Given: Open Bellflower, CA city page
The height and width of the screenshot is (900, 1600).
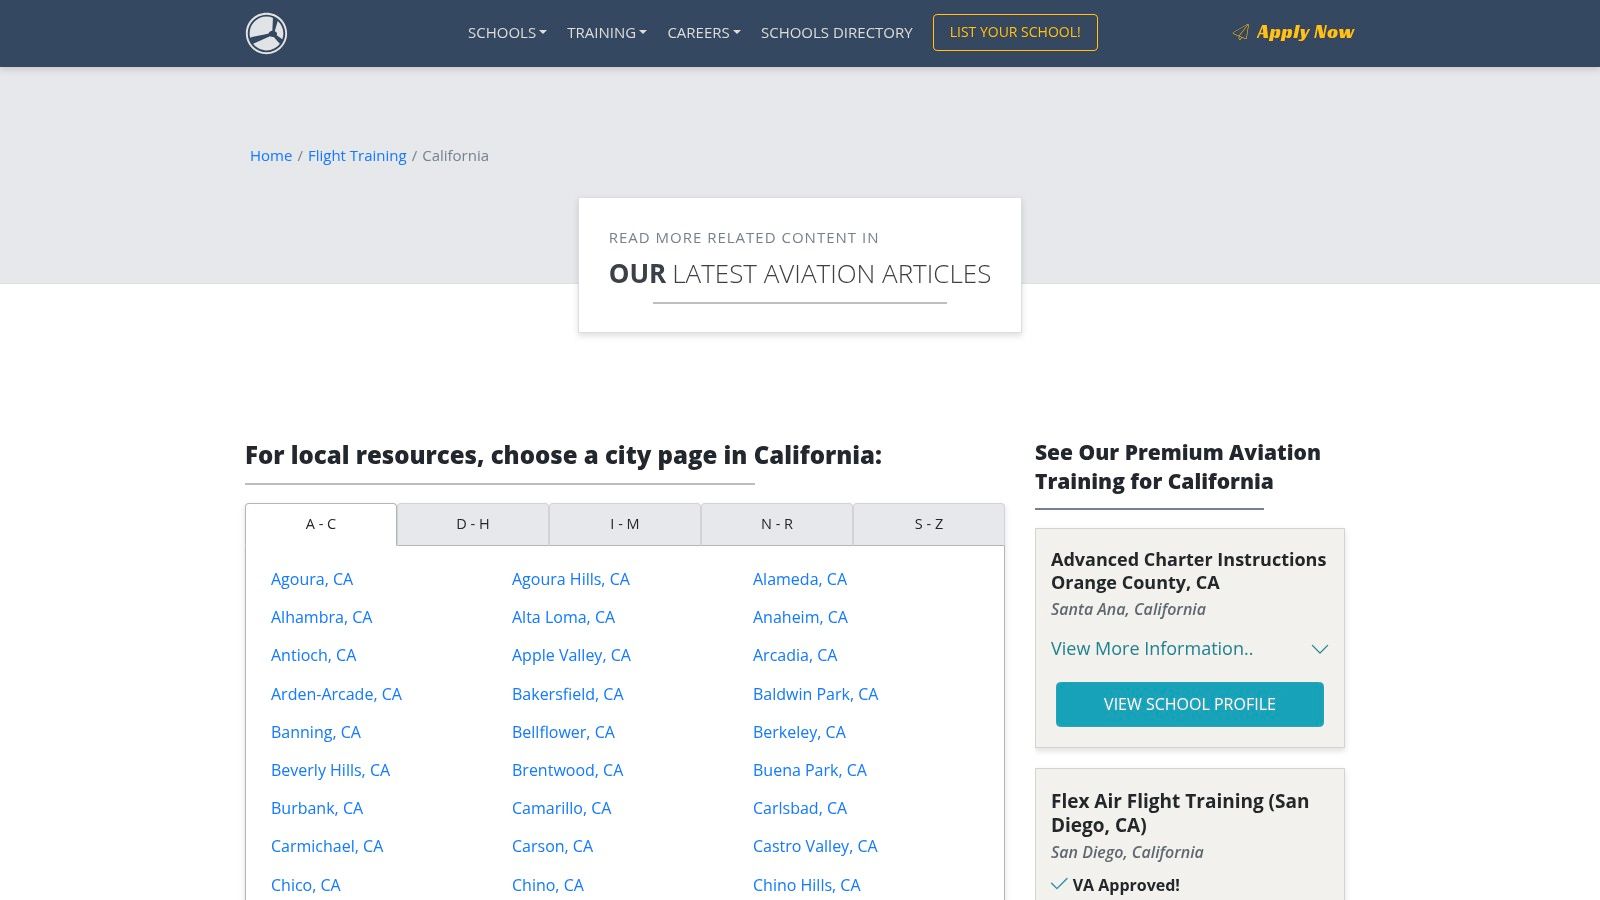Looking at the screenshot, I should (564, 732).
